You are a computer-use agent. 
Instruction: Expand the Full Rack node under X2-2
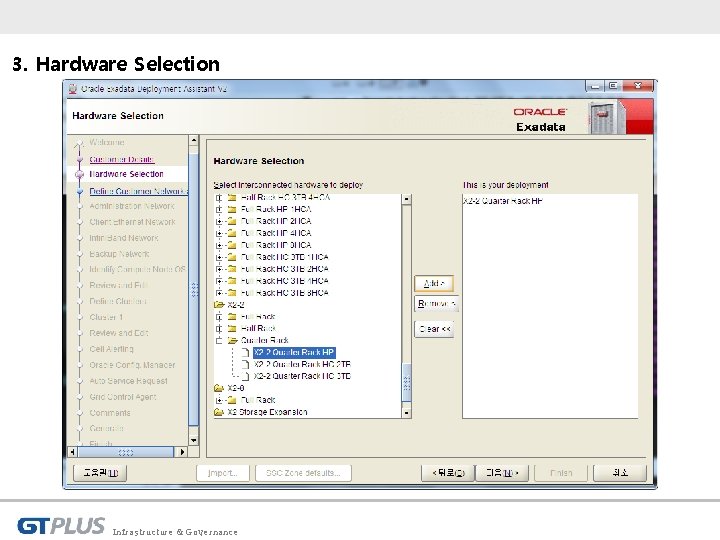[x=219, y=317]
